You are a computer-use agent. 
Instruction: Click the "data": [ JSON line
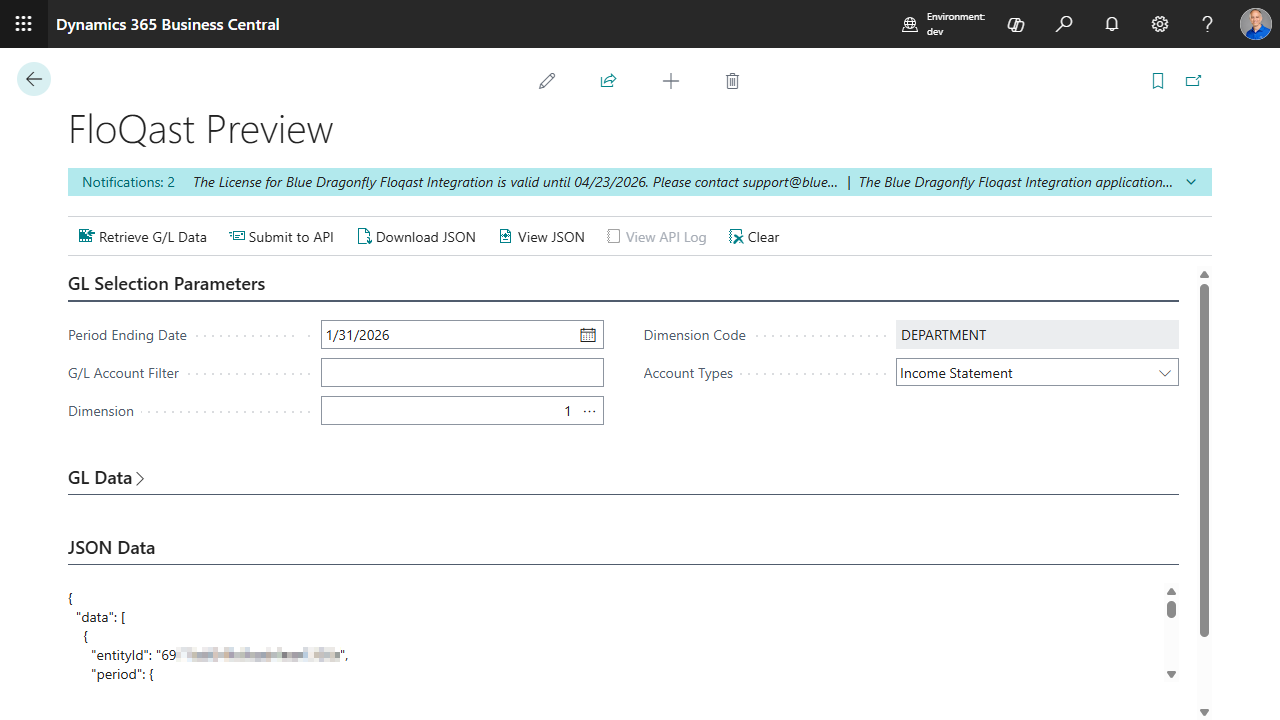coord(99,617)
